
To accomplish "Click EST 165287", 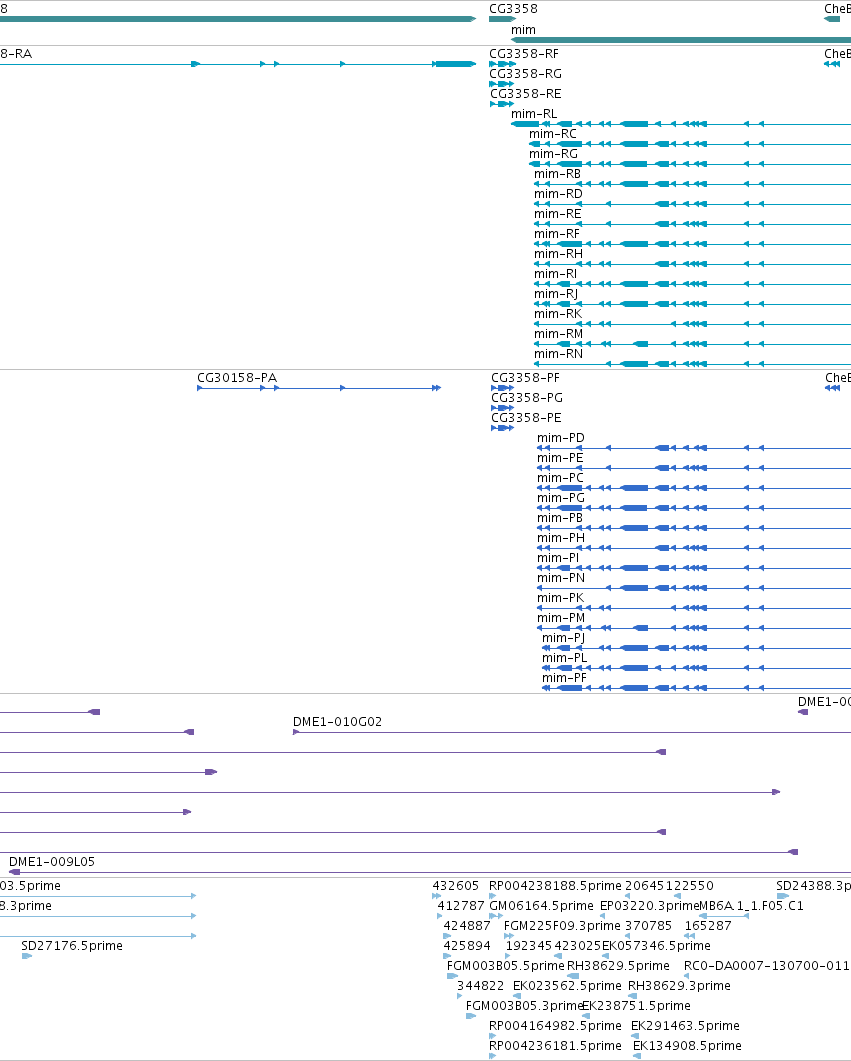I will [x=708, y=926].
